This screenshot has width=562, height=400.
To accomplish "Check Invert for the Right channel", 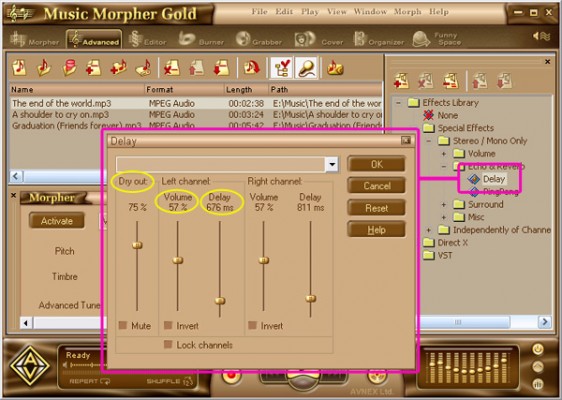I will (252, 325).
